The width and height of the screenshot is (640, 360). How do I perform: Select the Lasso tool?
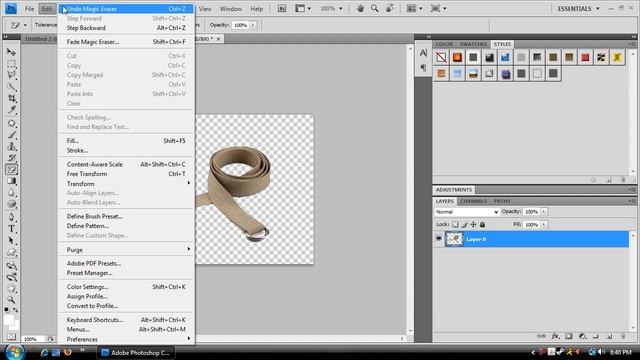(x=11, y=75)
